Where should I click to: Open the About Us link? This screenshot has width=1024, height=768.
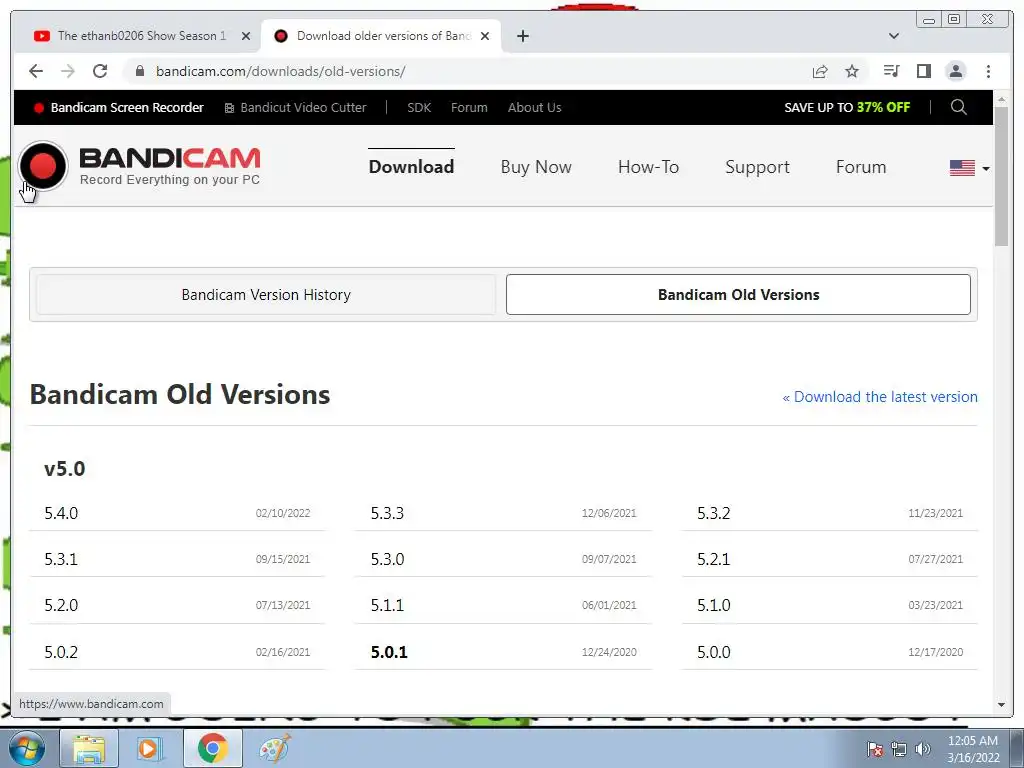[x=534, y=108]
